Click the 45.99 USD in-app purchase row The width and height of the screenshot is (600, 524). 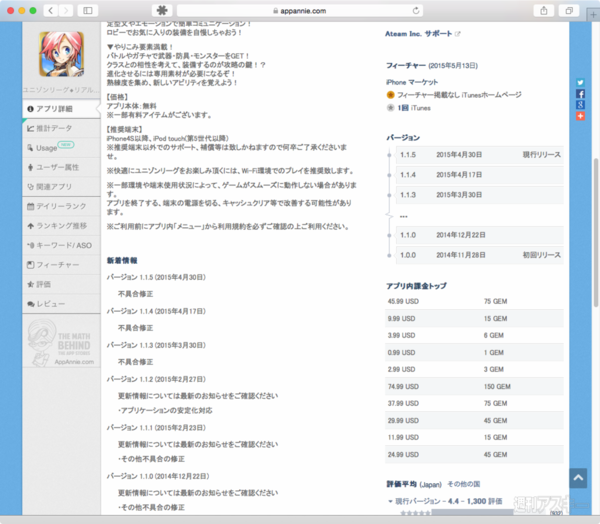pyautogui.click(x=474, y=301)
